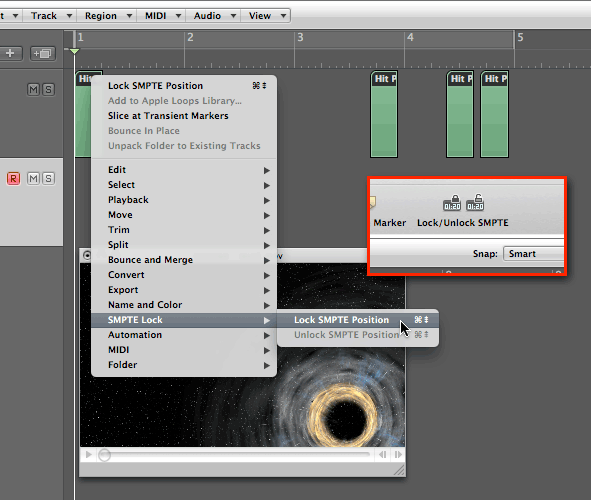591x500 pixels.
Task: Click the movie window resize grip
Action: tap(399, 470)
